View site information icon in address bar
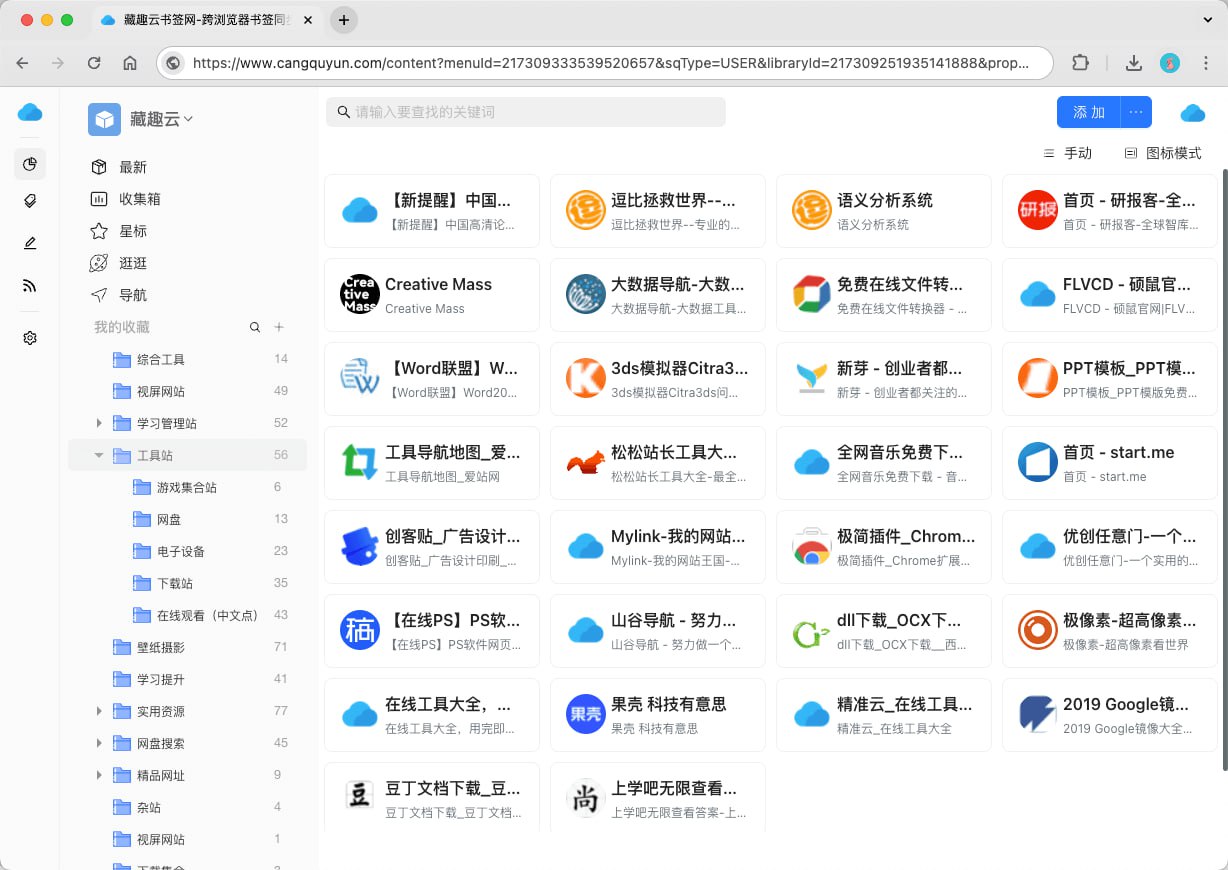 coord(174,63)
